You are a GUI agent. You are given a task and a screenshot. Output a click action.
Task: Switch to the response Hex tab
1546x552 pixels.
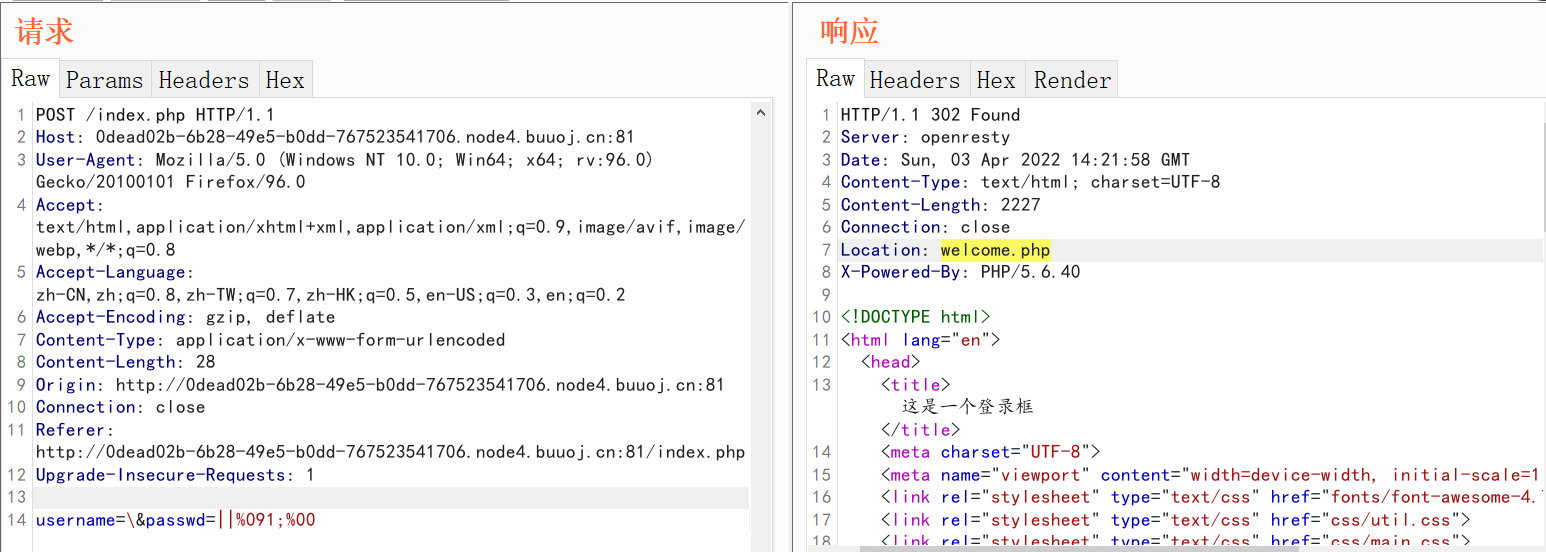[x=996, y=80]
